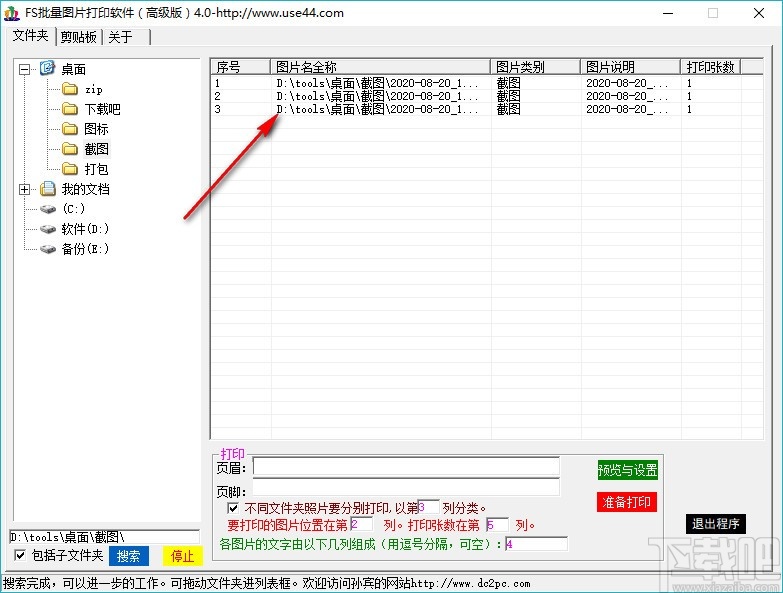783x593 pixels.
Task: Select the 软件(D:) tree item label
Action: pyautogui.click(x=85, y=229)
